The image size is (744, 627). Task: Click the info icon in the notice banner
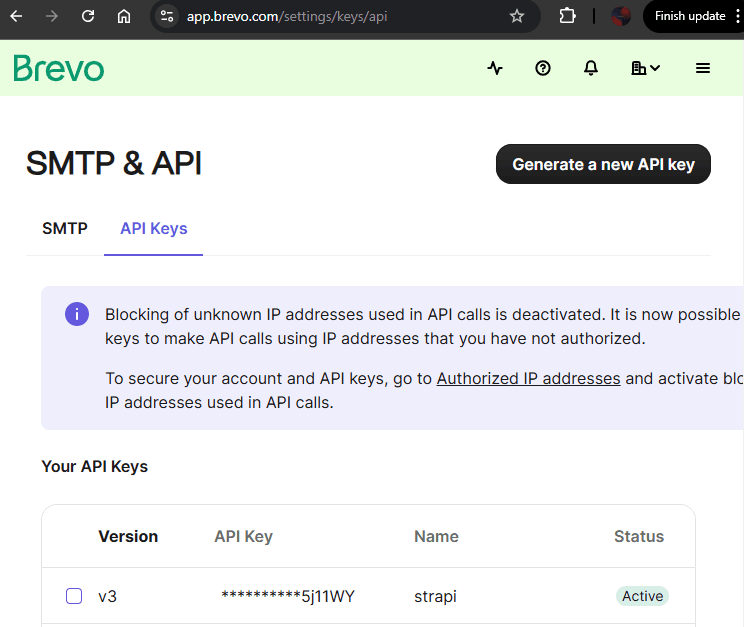tap(77, 314)
